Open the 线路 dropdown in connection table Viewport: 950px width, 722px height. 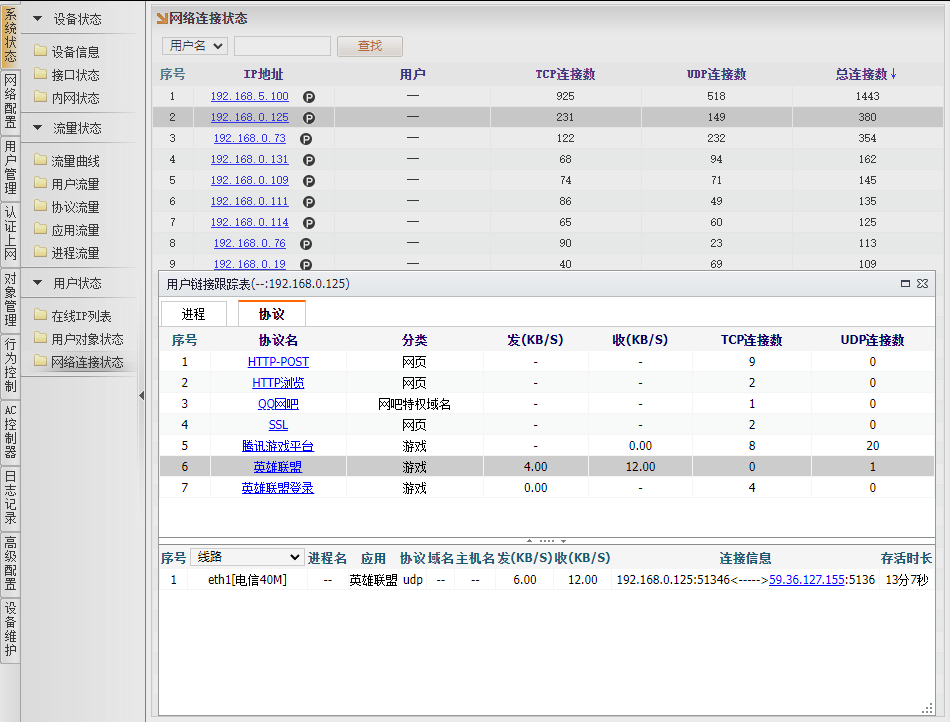point(247,557)
